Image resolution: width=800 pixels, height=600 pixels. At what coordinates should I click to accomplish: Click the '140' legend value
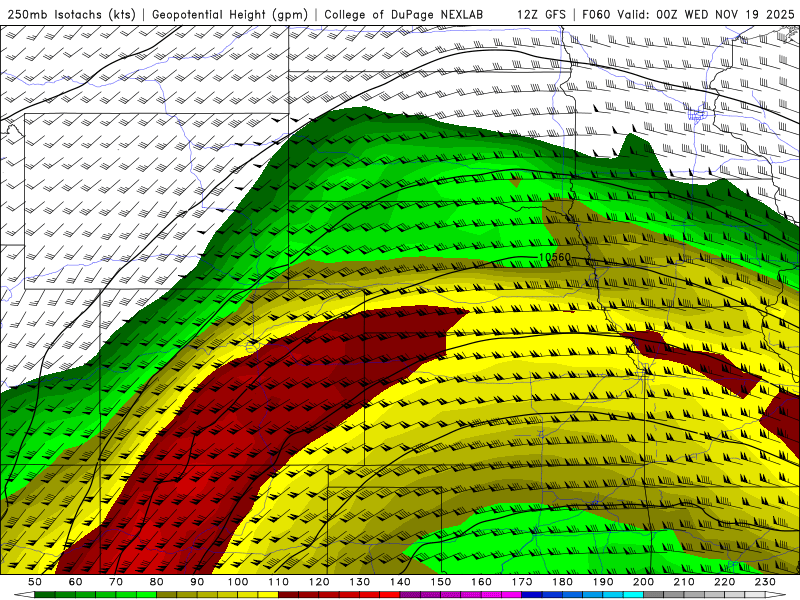[400, 582]
